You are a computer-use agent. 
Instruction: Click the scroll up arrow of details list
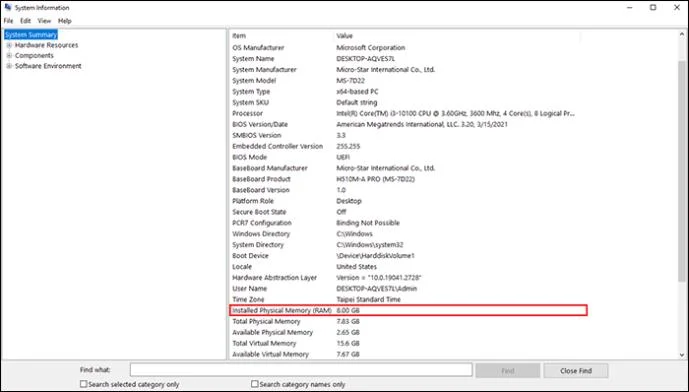click(x=682, y=34)
